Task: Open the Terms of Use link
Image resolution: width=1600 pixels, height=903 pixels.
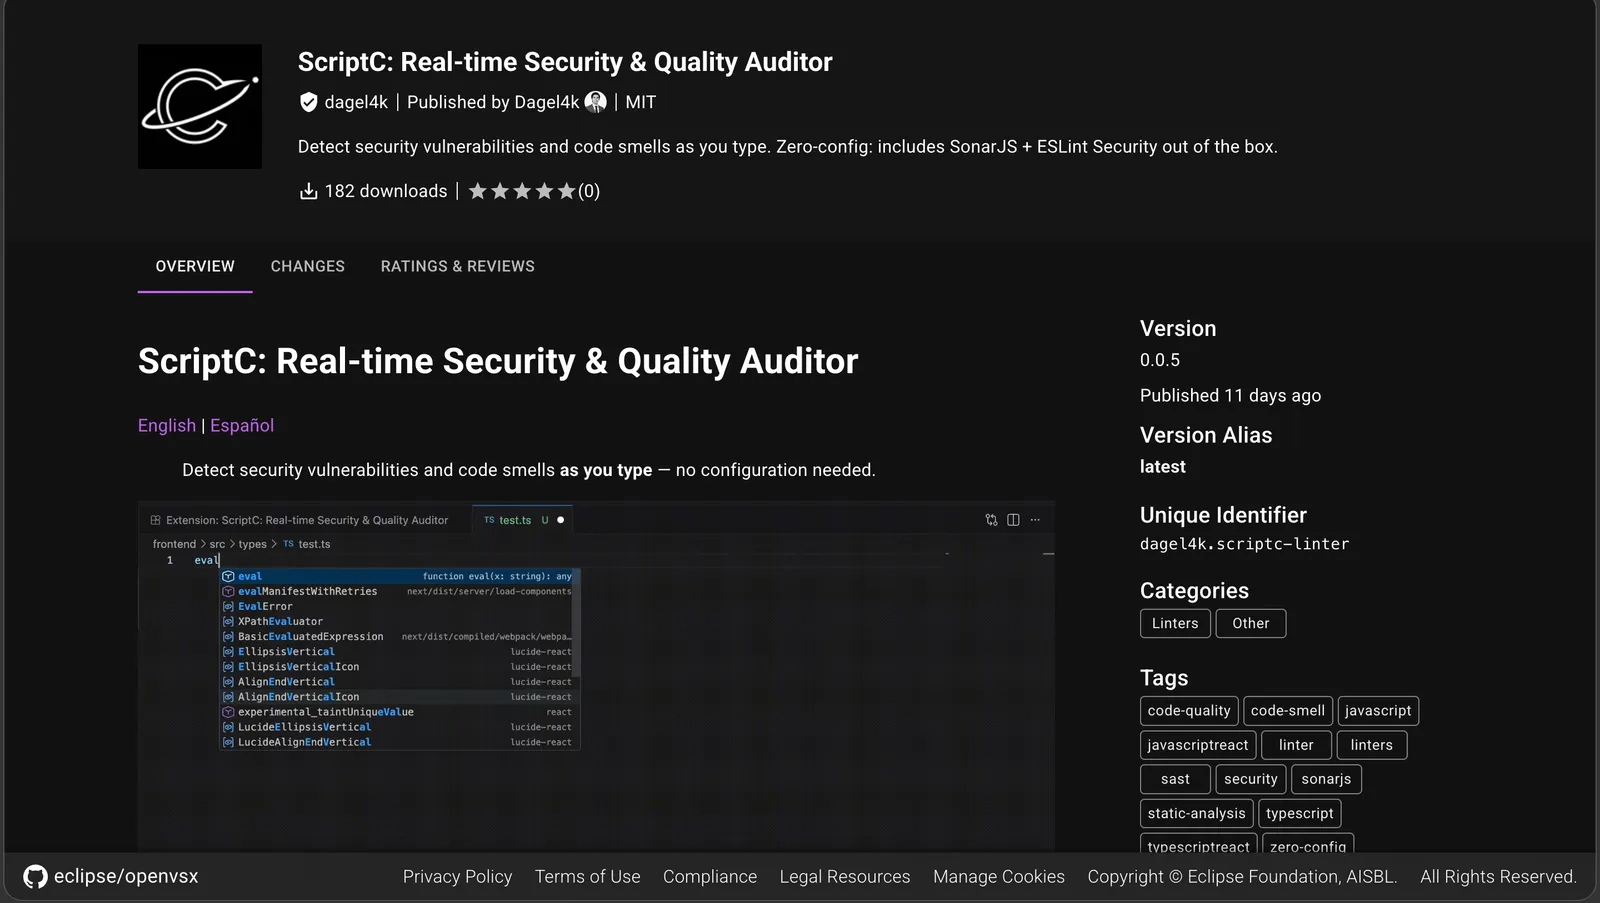Action: (587, 877)
